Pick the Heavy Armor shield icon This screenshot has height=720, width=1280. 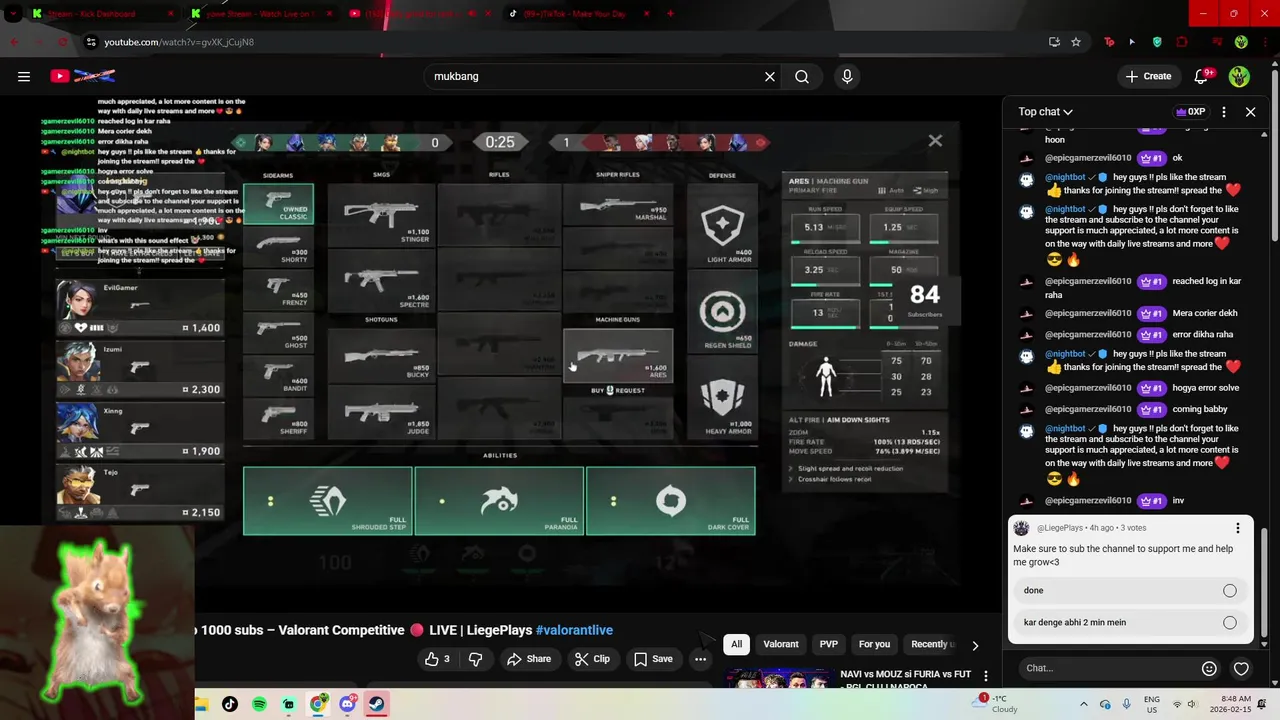point(722,397)
